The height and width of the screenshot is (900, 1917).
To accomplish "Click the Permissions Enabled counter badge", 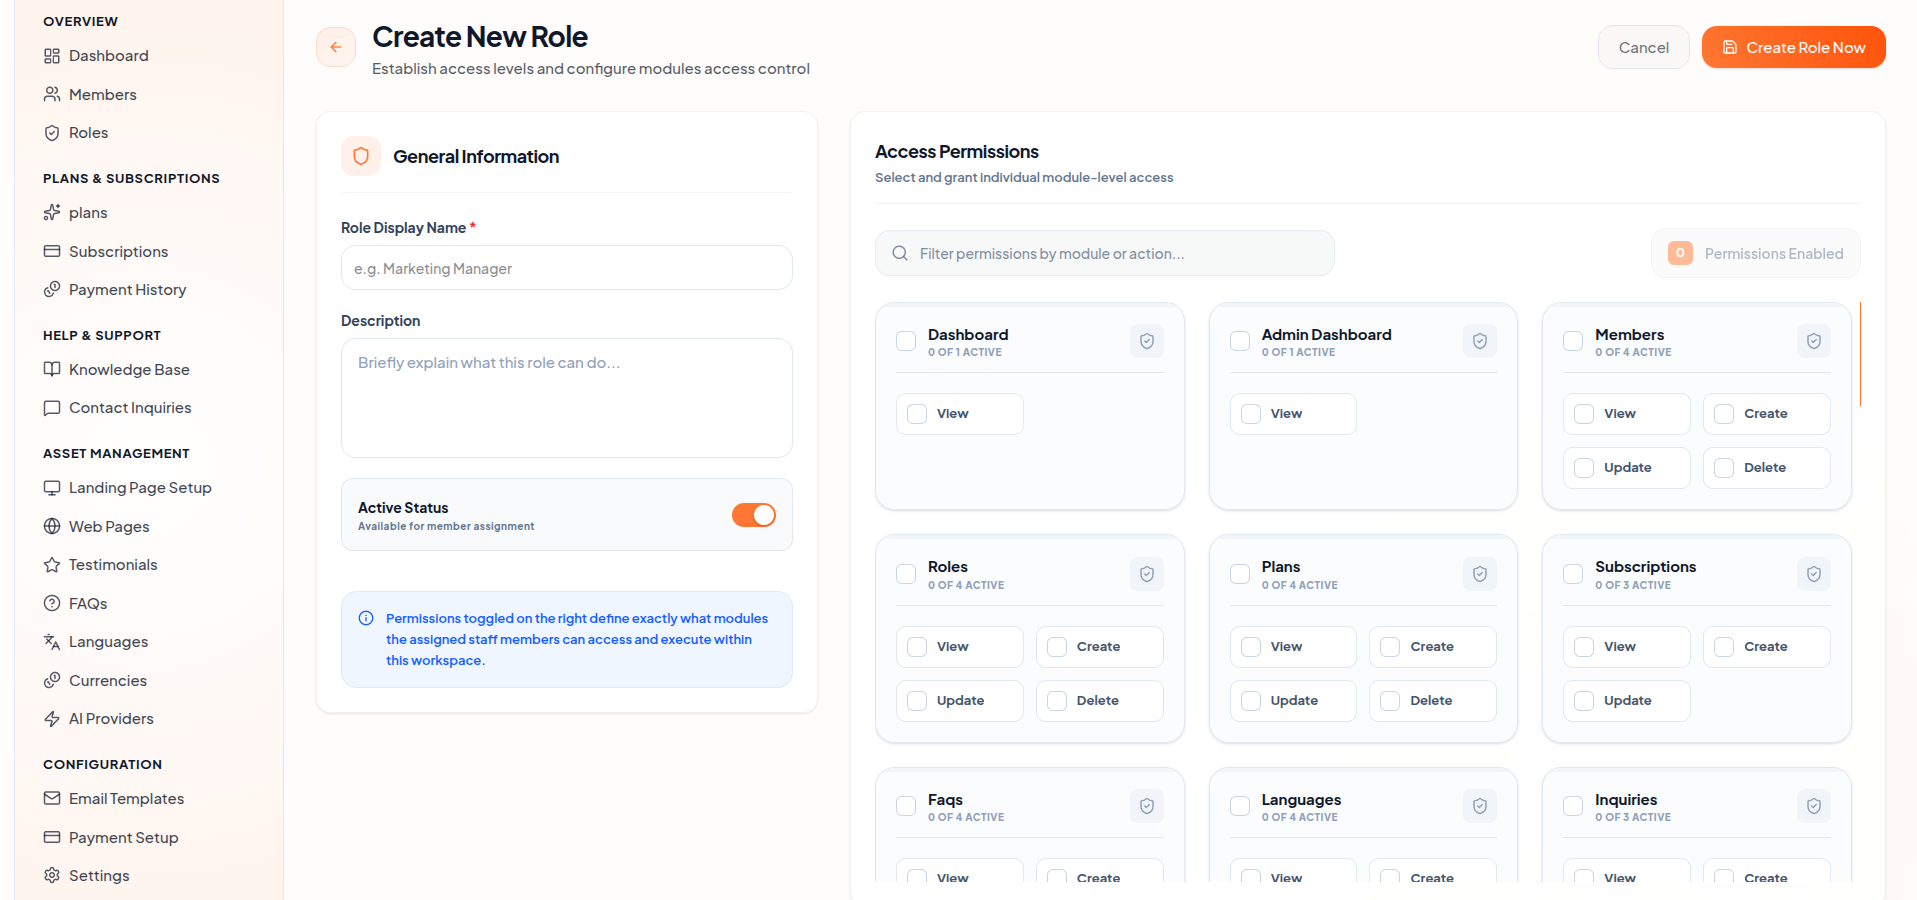I will (1680, 253).
